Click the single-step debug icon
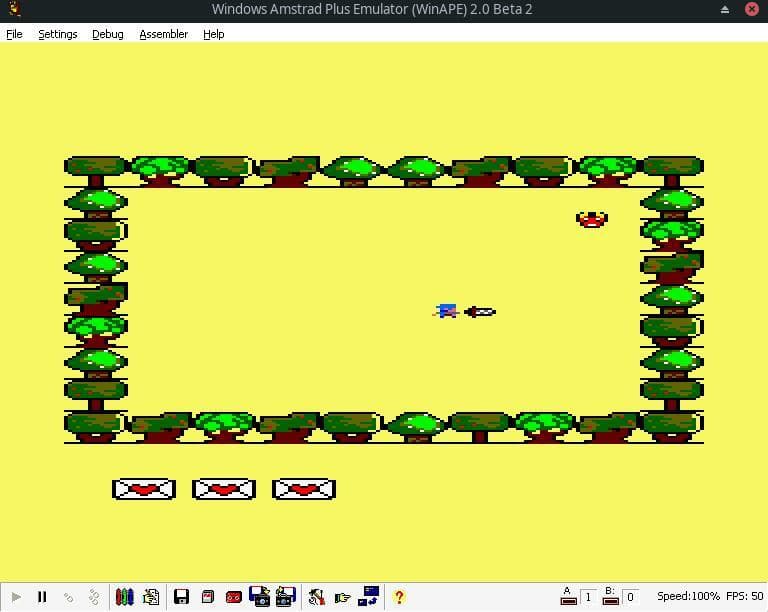The width and height of the screenshot is (768, 612). pyautogui.click(x=69, y=597)
